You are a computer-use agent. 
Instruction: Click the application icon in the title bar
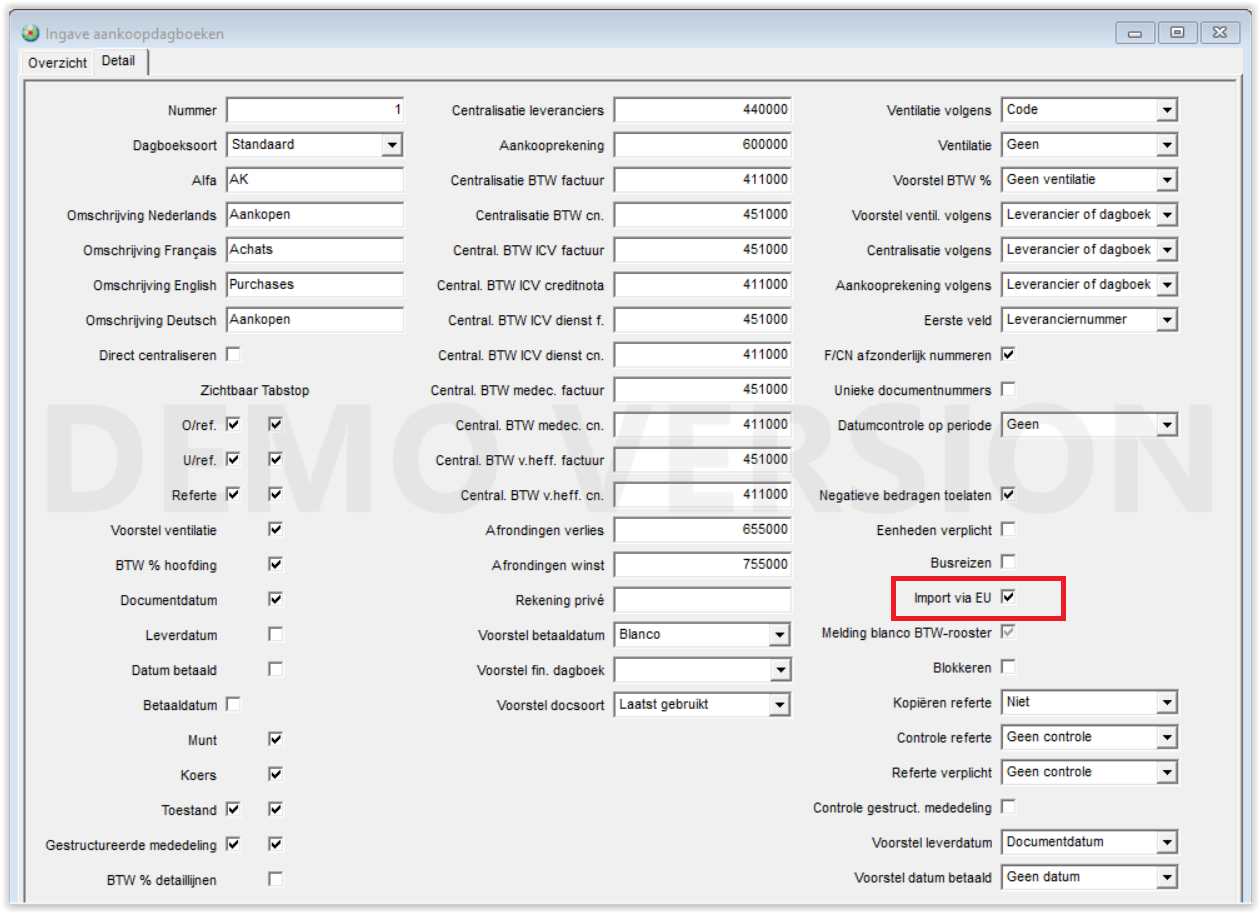(x=31, y=33)
